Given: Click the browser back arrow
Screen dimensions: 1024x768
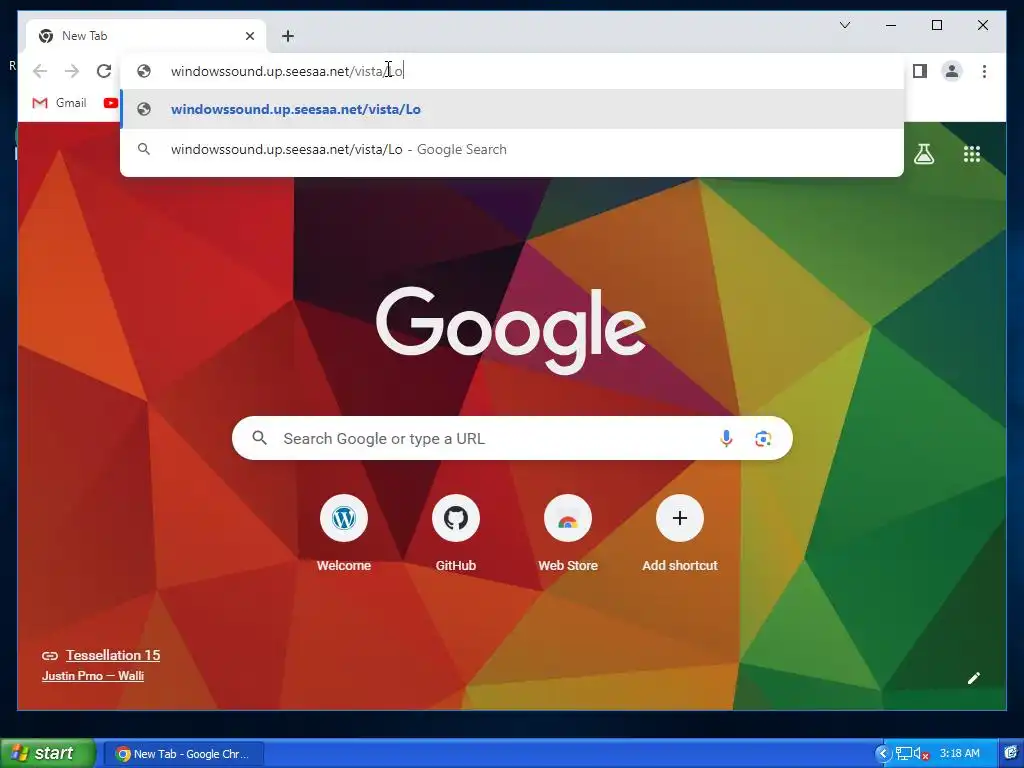Looking at the screenshot, I should (40, 71).
